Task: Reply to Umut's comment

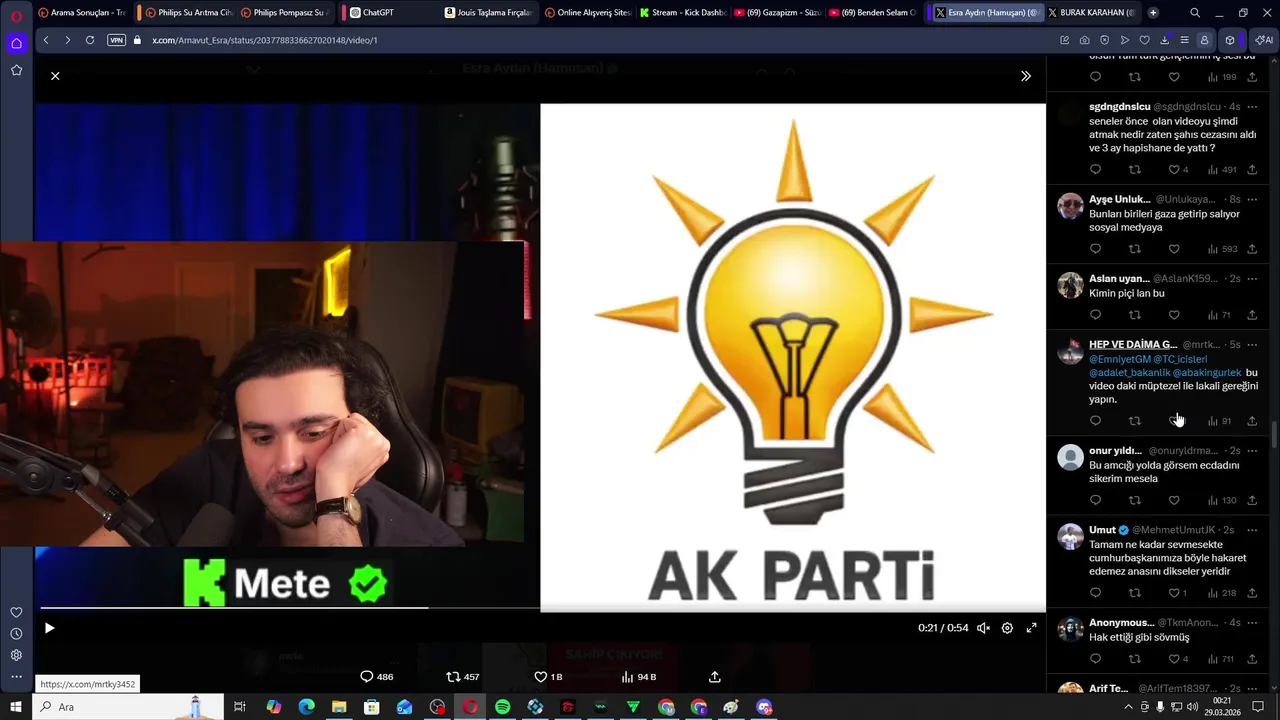Action: 1095,593
